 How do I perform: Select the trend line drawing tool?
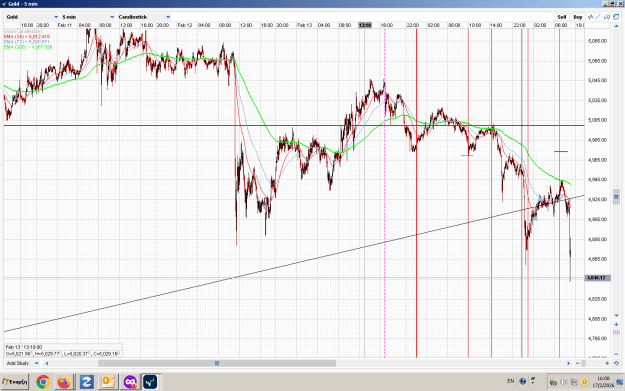tap(598, 17)
